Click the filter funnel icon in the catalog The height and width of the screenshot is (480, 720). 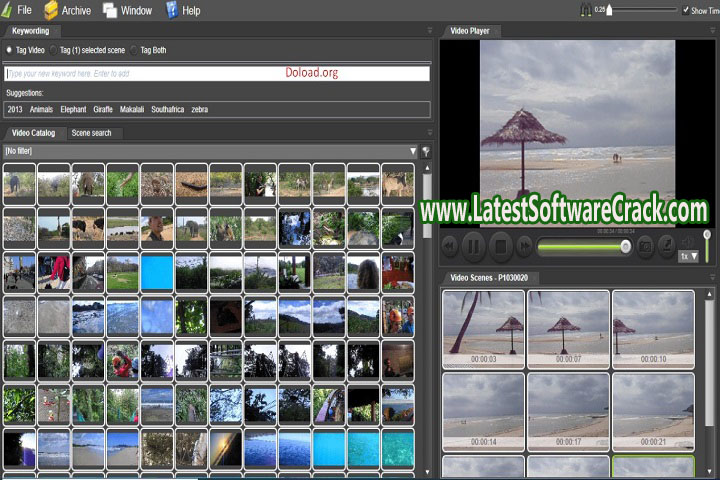(425, 151)
